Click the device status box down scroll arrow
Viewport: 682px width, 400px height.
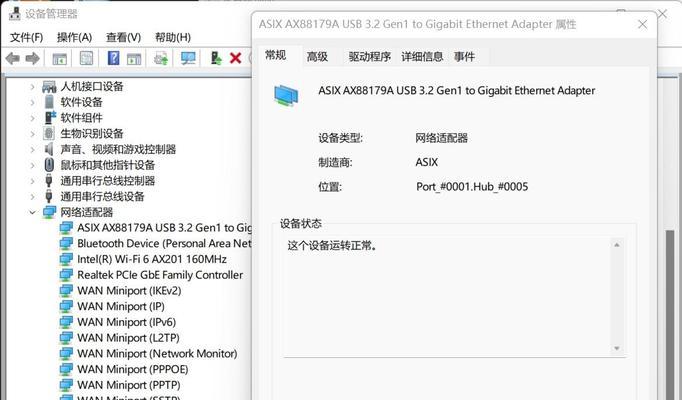click(617, 348)
